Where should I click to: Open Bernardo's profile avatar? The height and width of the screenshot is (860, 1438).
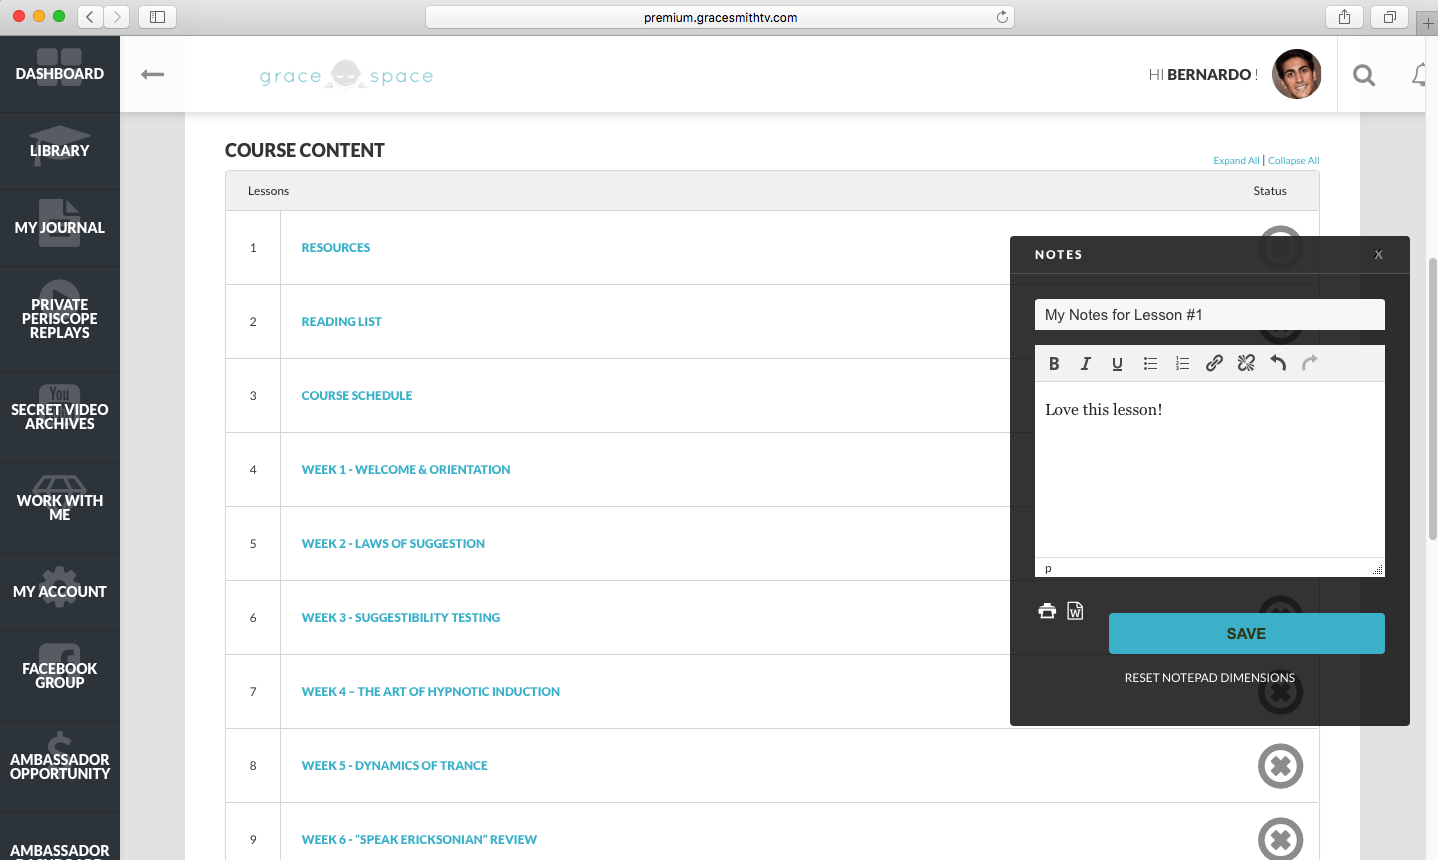(1297, 74)
